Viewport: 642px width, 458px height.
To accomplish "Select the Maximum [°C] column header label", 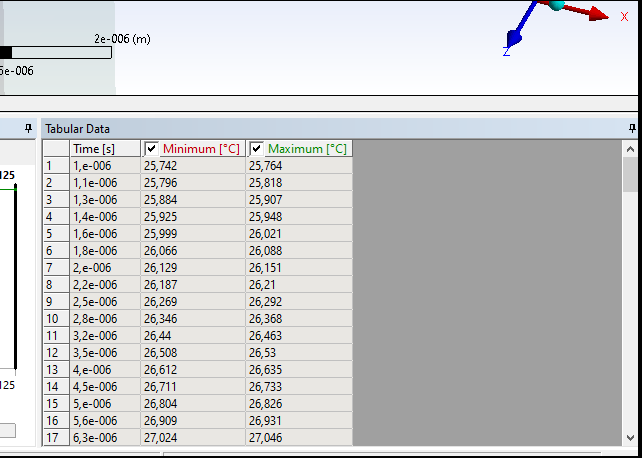I will pyautogui.click(x=307, y=149).
